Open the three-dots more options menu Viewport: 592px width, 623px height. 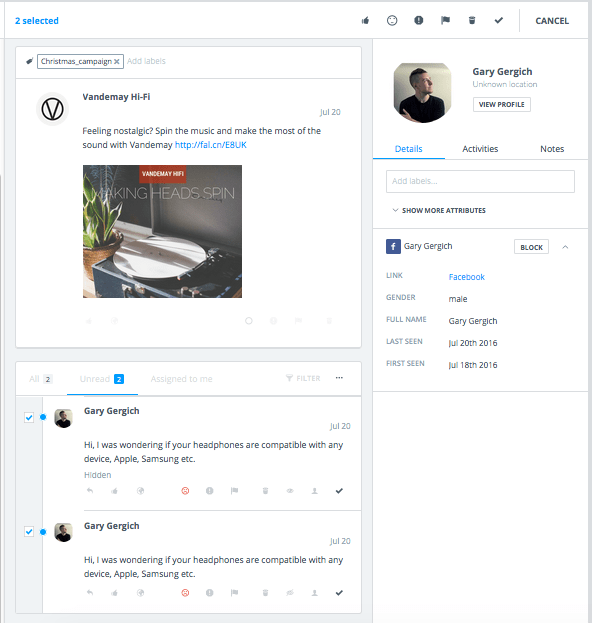click(339, 378)
